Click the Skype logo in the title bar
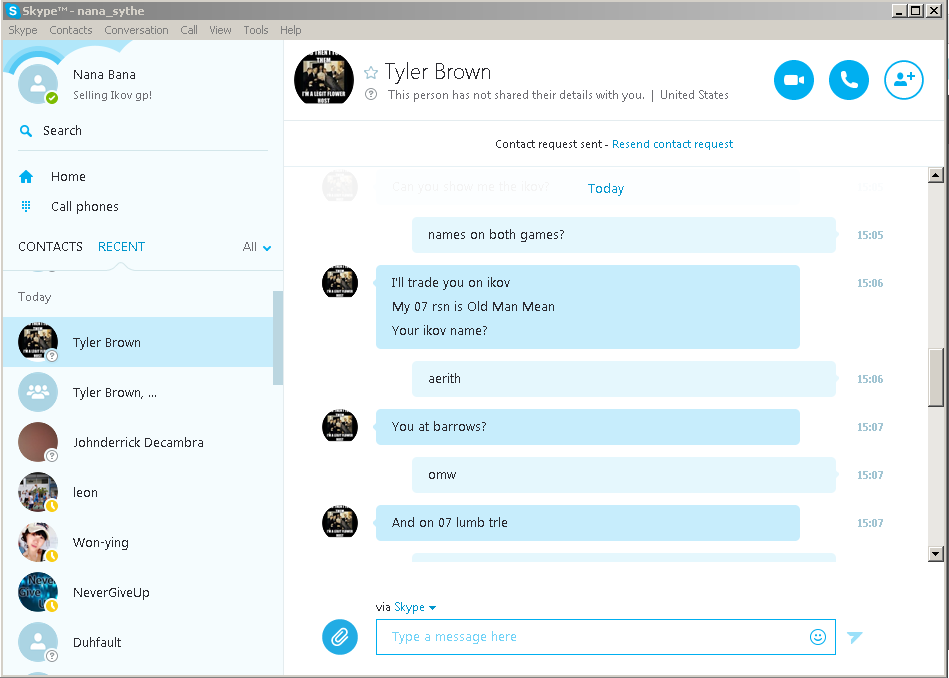The height and width of the screenshot is (678, 949). pyautogui.click(x=11, y=10)
